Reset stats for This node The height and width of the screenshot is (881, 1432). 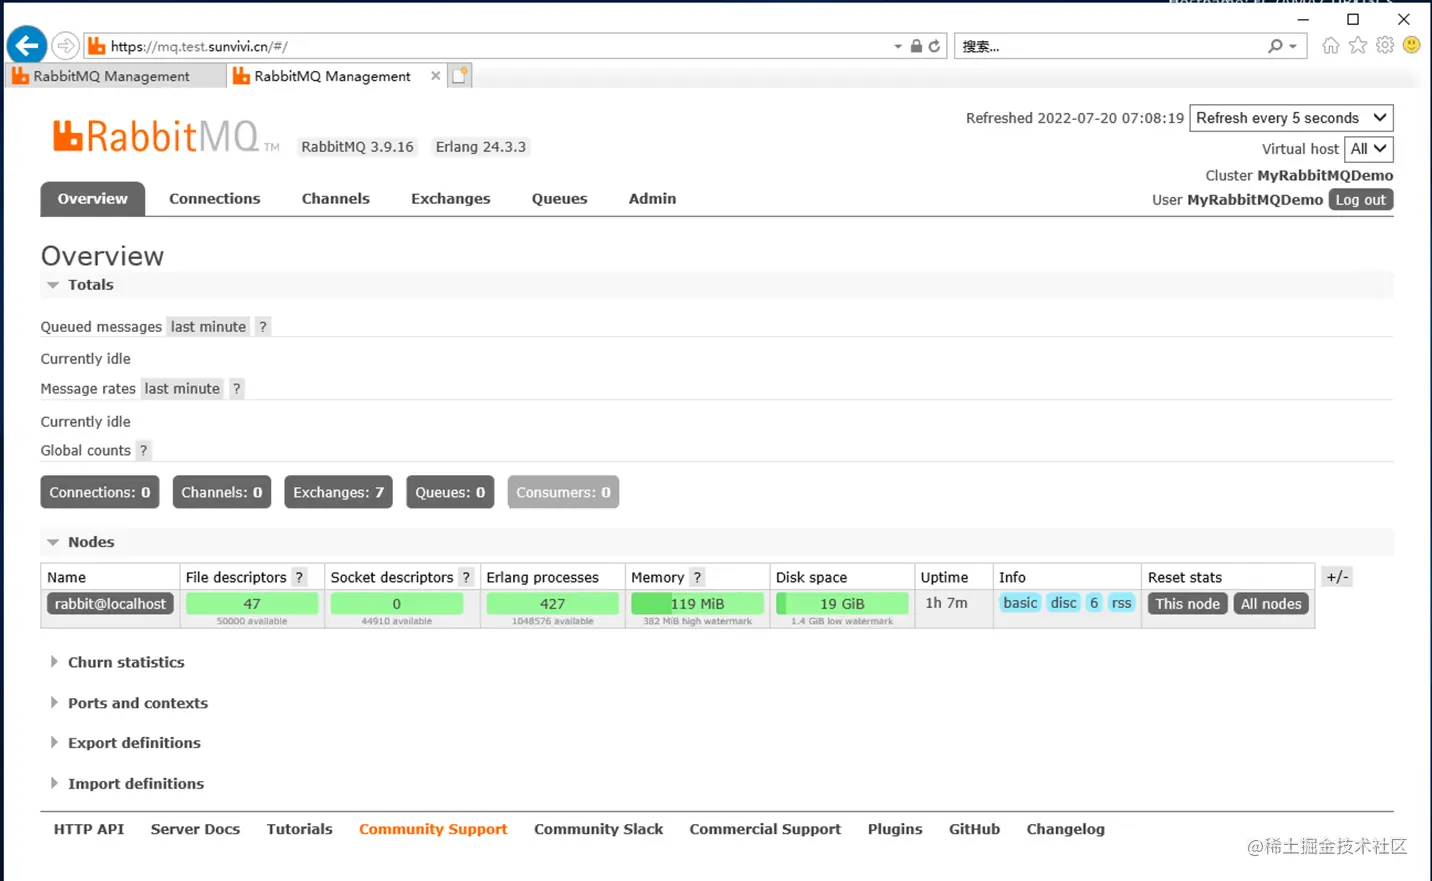(1188, 604)
